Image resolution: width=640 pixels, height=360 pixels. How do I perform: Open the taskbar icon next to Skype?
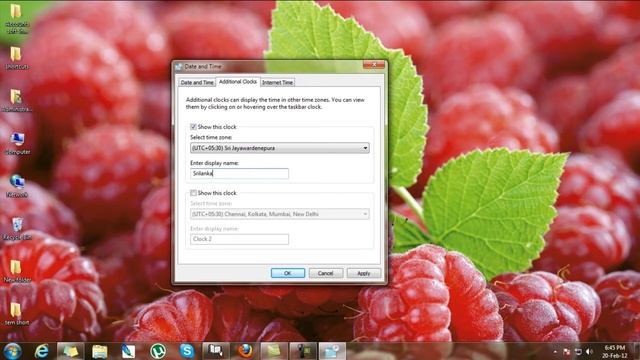216,351
